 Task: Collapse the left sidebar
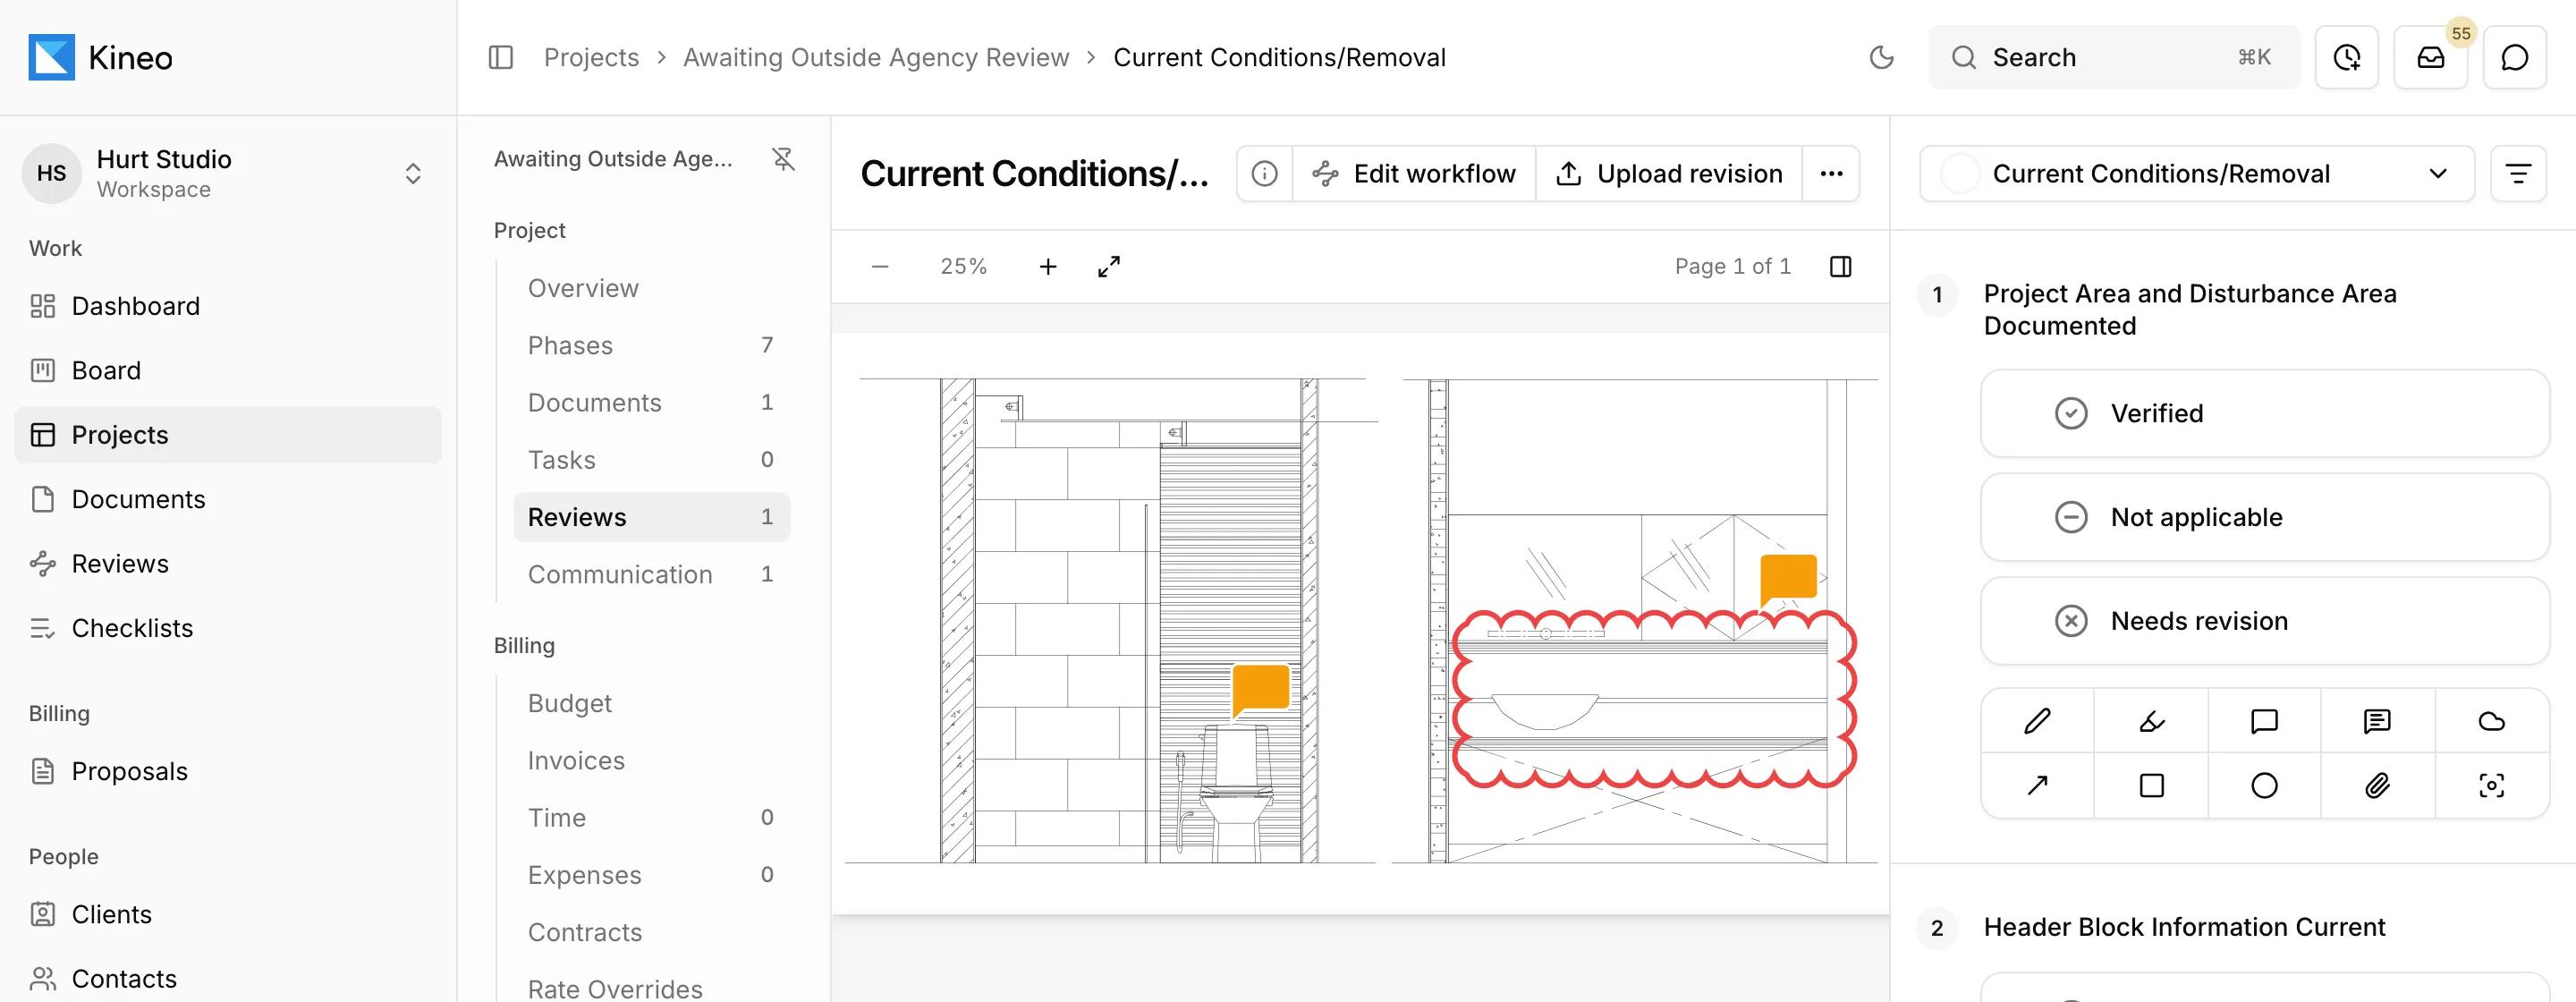tap(500, 57)
